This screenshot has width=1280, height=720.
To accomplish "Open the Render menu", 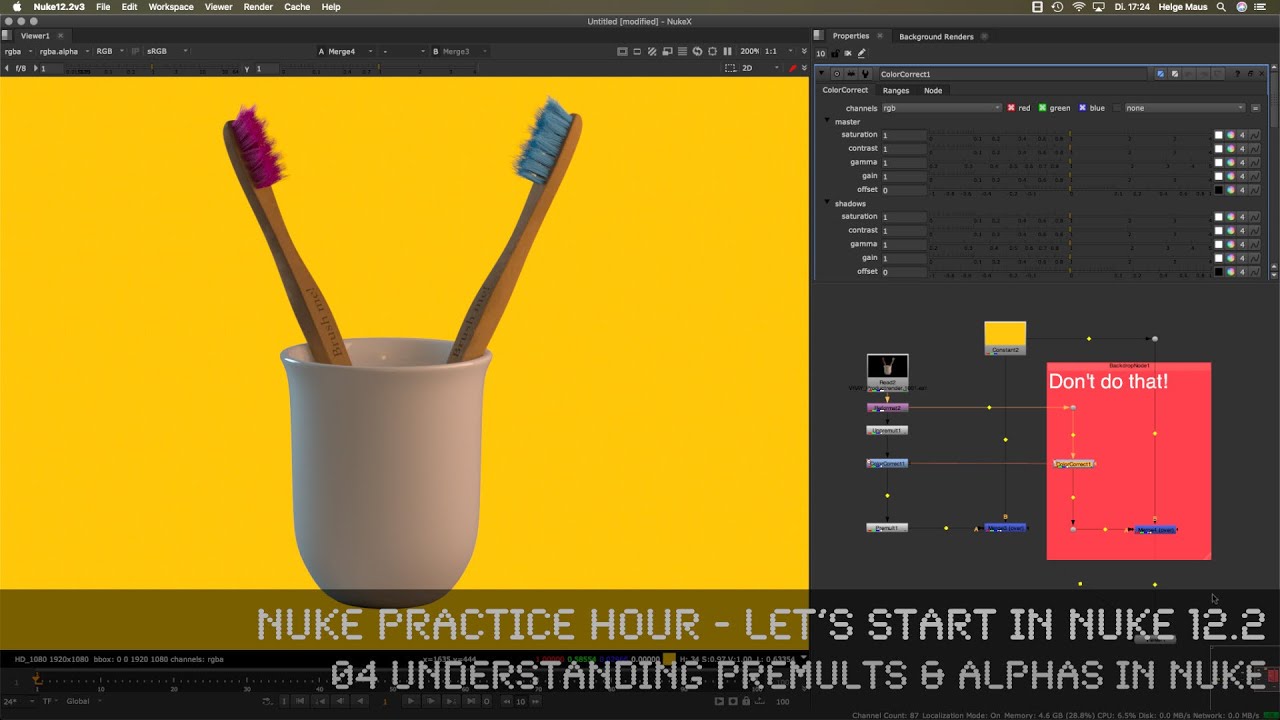I will 258,7.
